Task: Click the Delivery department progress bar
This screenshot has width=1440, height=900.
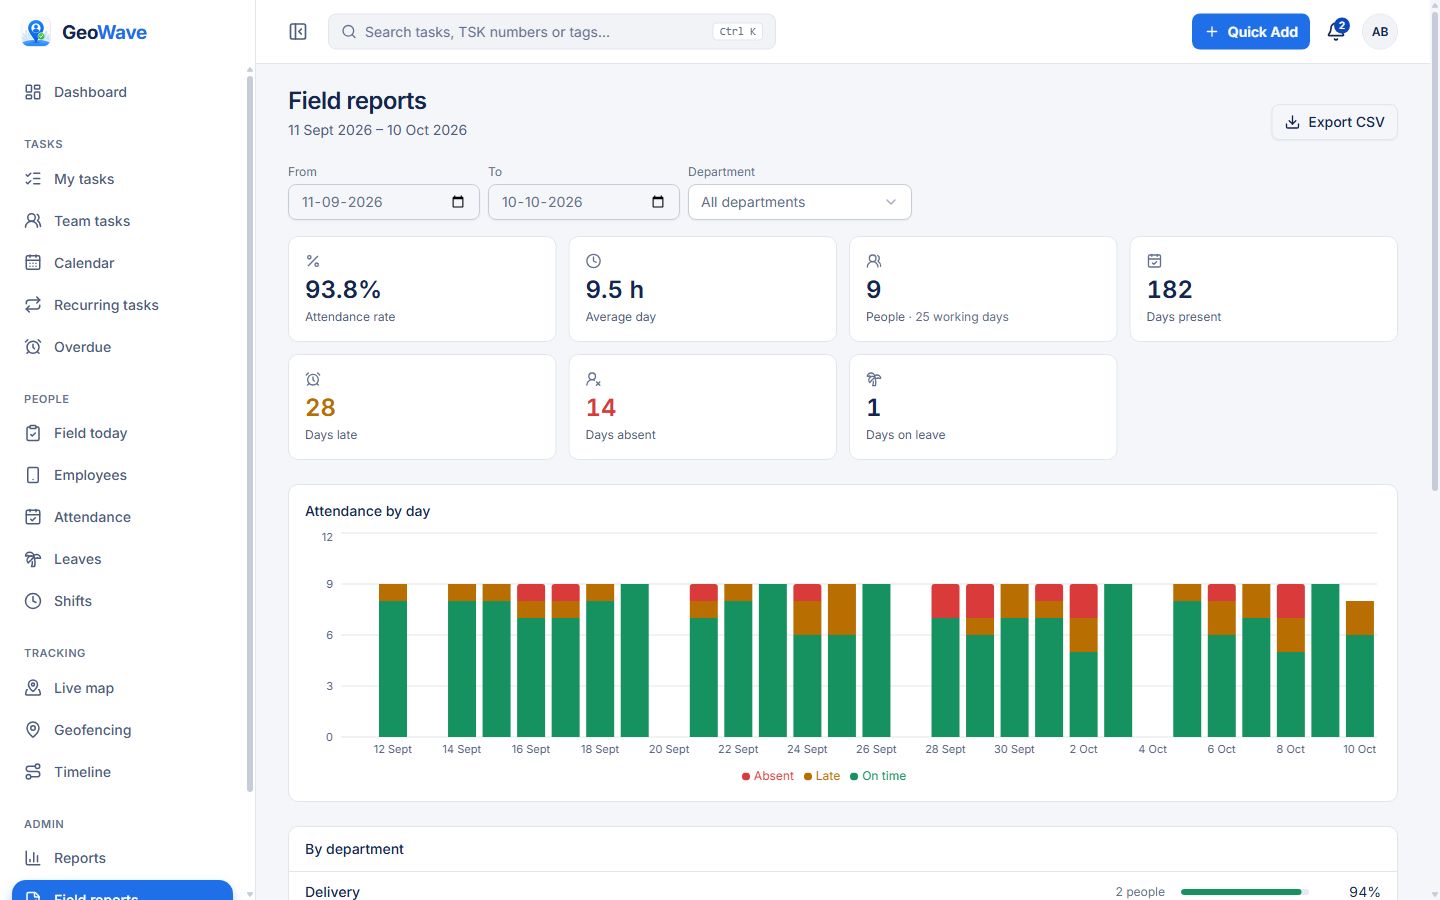Action: click(x=1244, y=892)
